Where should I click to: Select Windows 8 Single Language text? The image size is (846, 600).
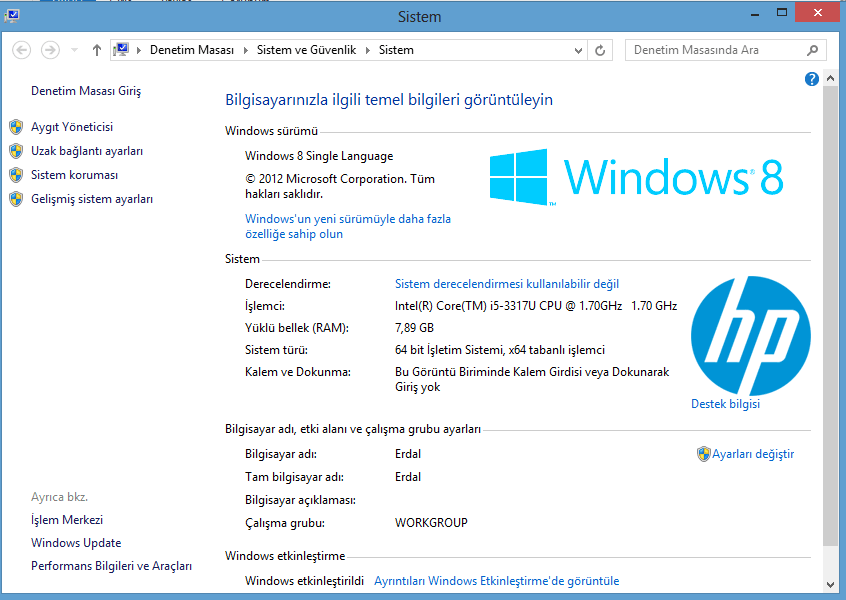(x=319, y=156)
